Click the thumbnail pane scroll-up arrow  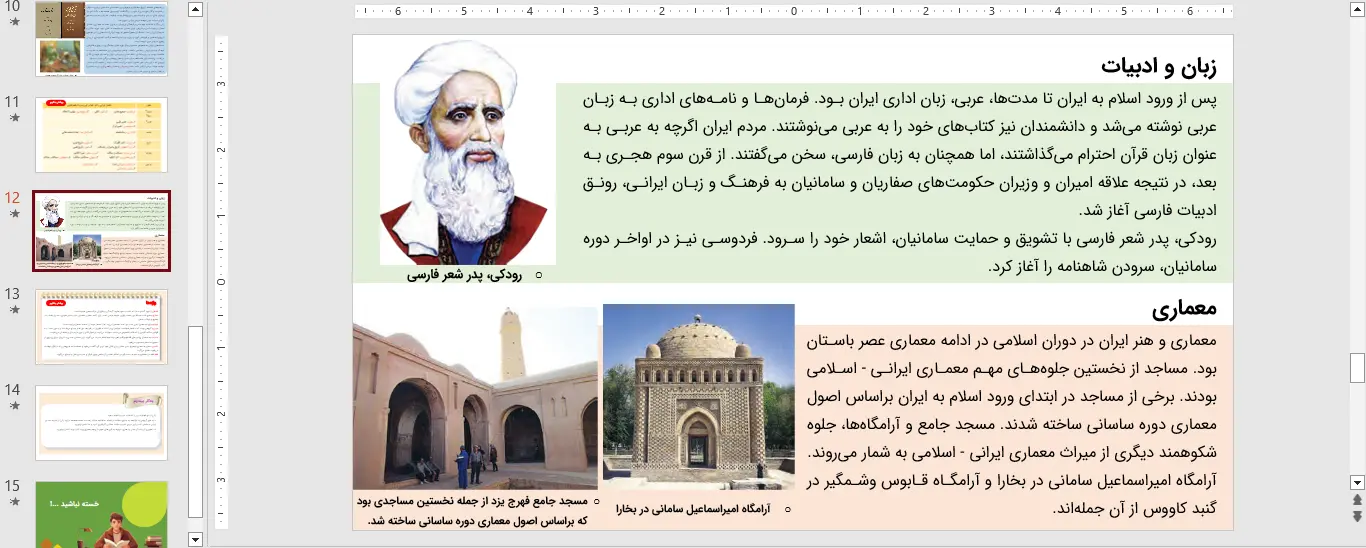click(x=196, y=10)
